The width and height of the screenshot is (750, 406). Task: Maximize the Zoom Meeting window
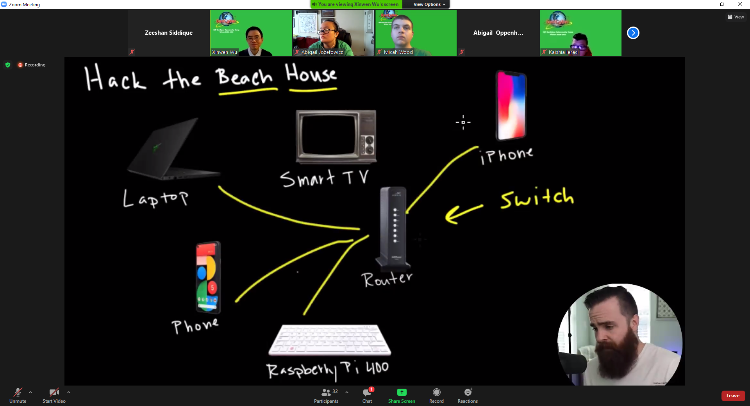721,4
